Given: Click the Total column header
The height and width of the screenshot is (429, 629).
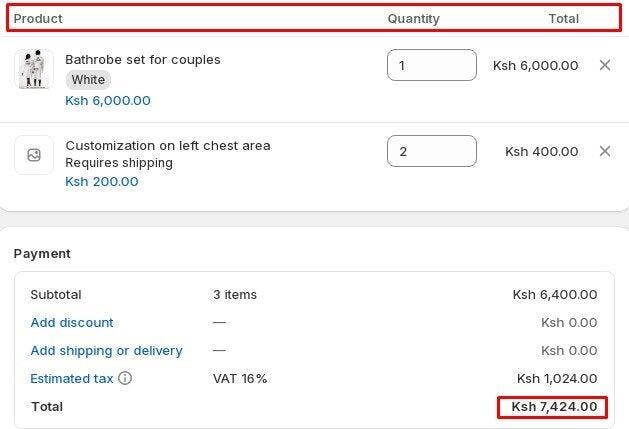Looking at the screenshot, I should [x=563, y=18].
